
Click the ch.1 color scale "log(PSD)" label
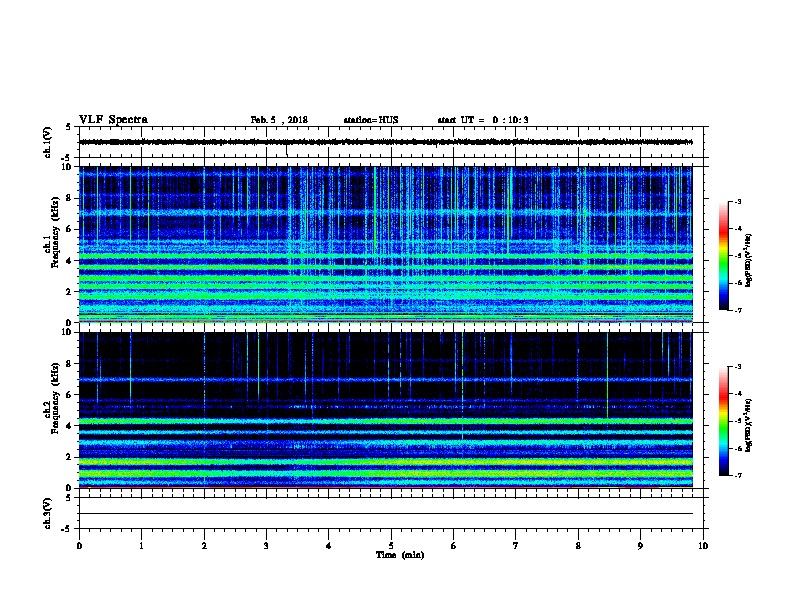[x=749, y=261]
